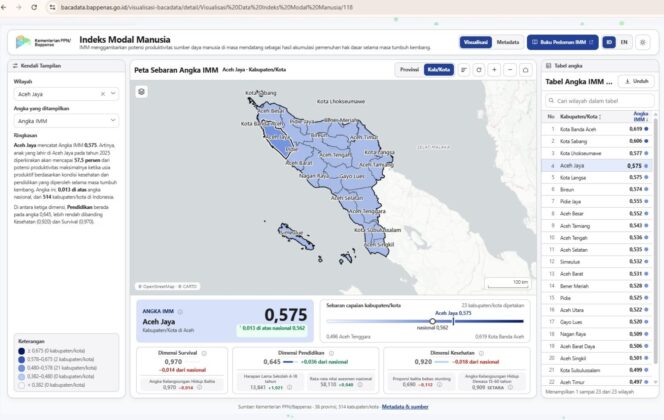Open the Metadata tab
Viewport: 664px width, 420px height.
pyautogui.click(x=507, y=42)
